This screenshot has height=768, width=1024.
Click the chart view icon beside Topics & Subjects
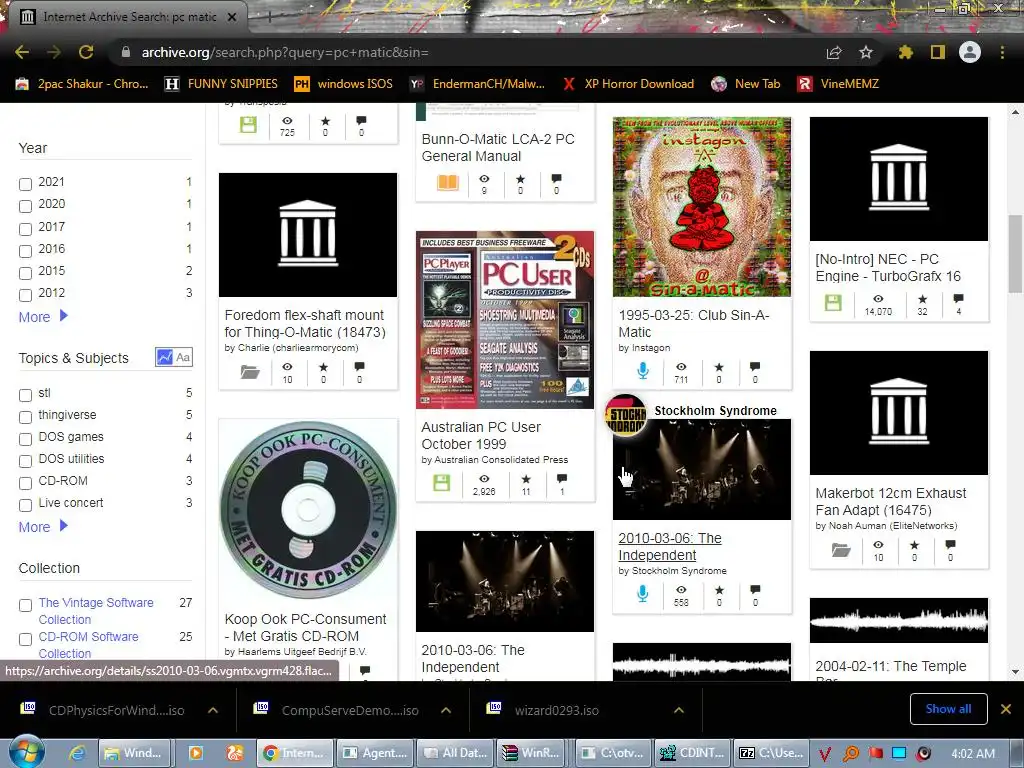[165, 357]
